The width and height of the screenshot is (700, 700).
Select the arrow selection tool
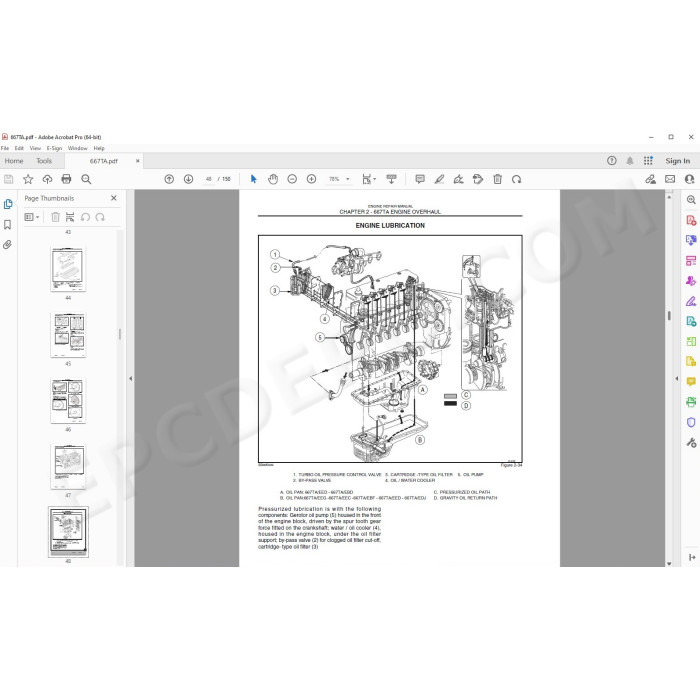254,179
